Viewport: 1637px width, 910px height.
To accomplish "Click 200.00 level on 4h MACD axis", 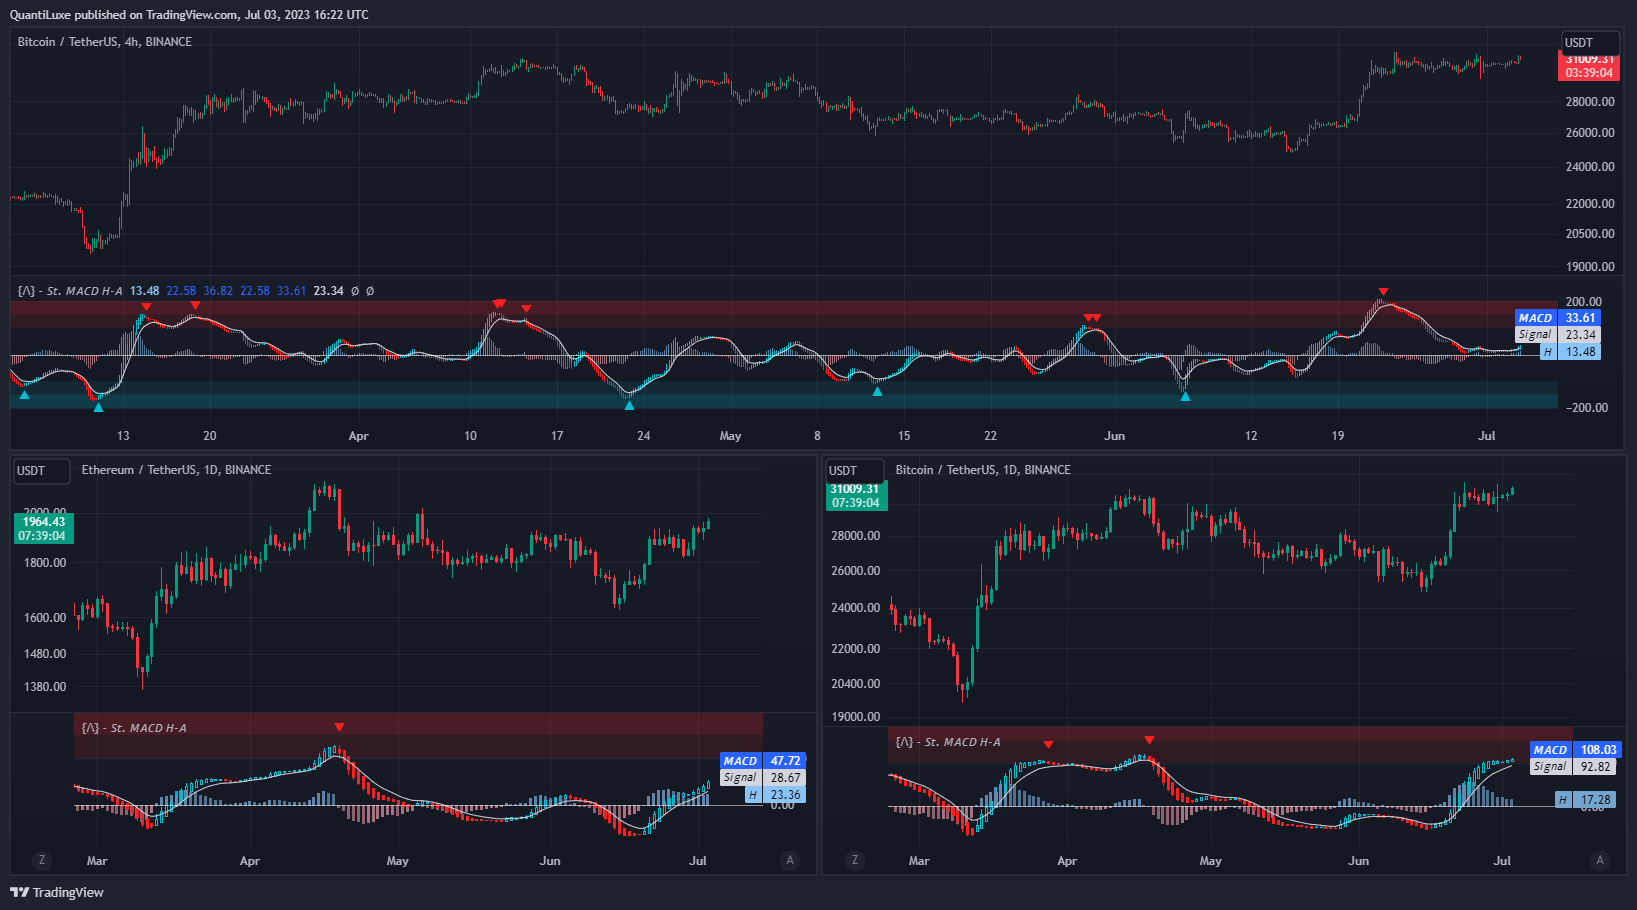I will click(x=1583, y=302).
